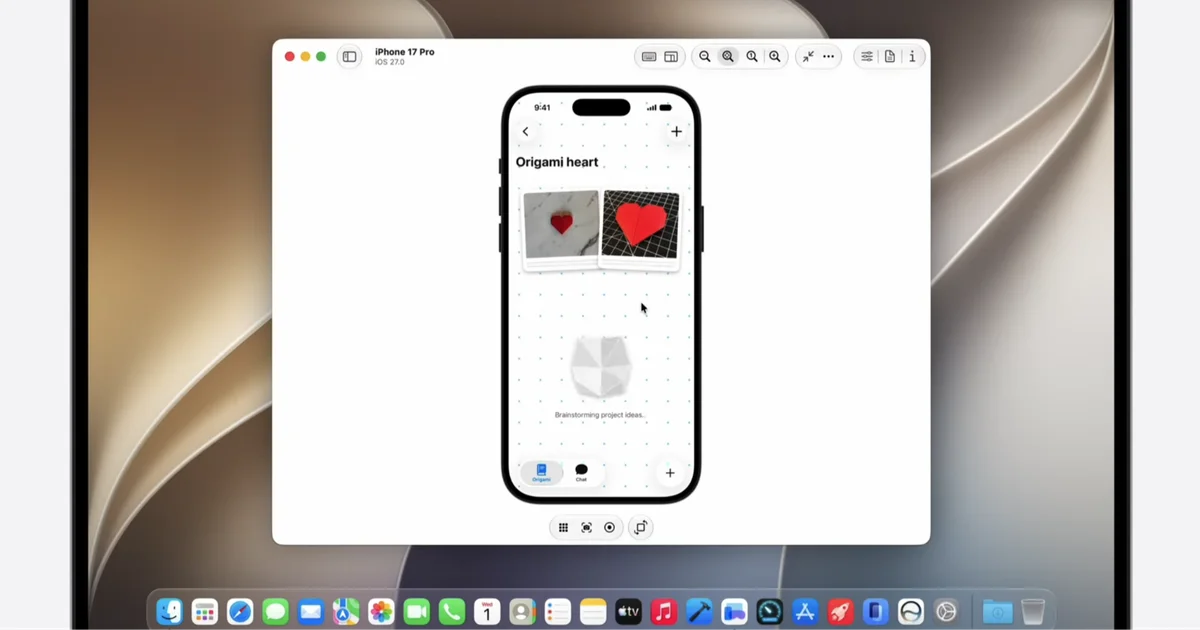Switch to the Origami tab

pyautogui.click(x=541, y=473)
